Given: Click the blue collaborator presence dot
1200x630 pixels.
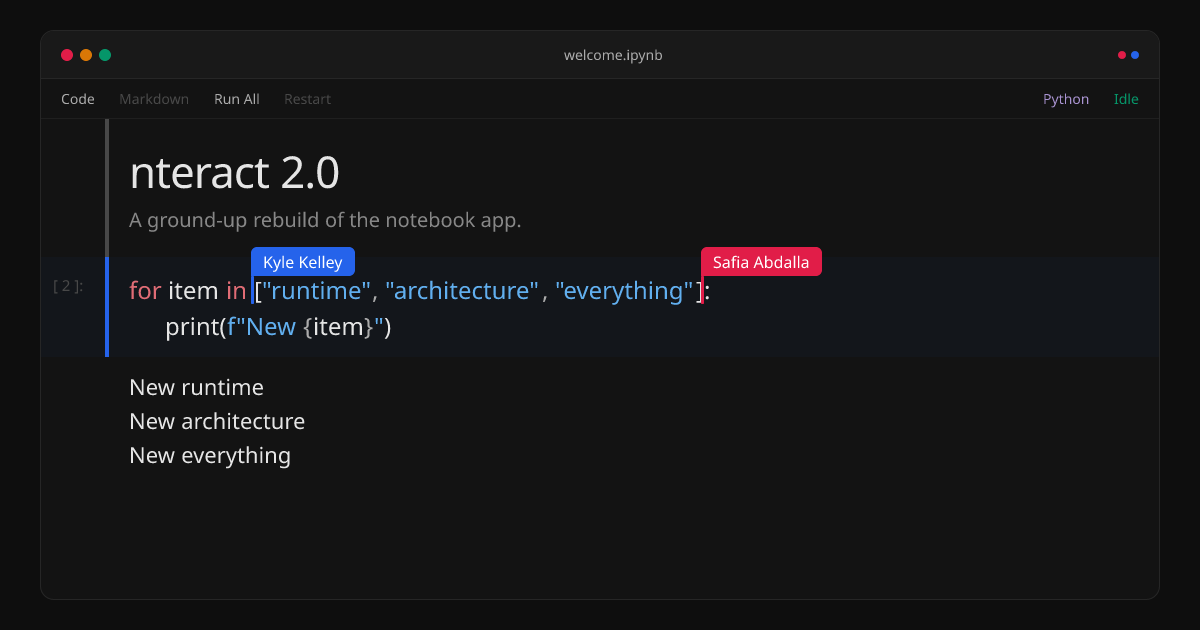Looking at the screenshot, I should coord(1134,55).
